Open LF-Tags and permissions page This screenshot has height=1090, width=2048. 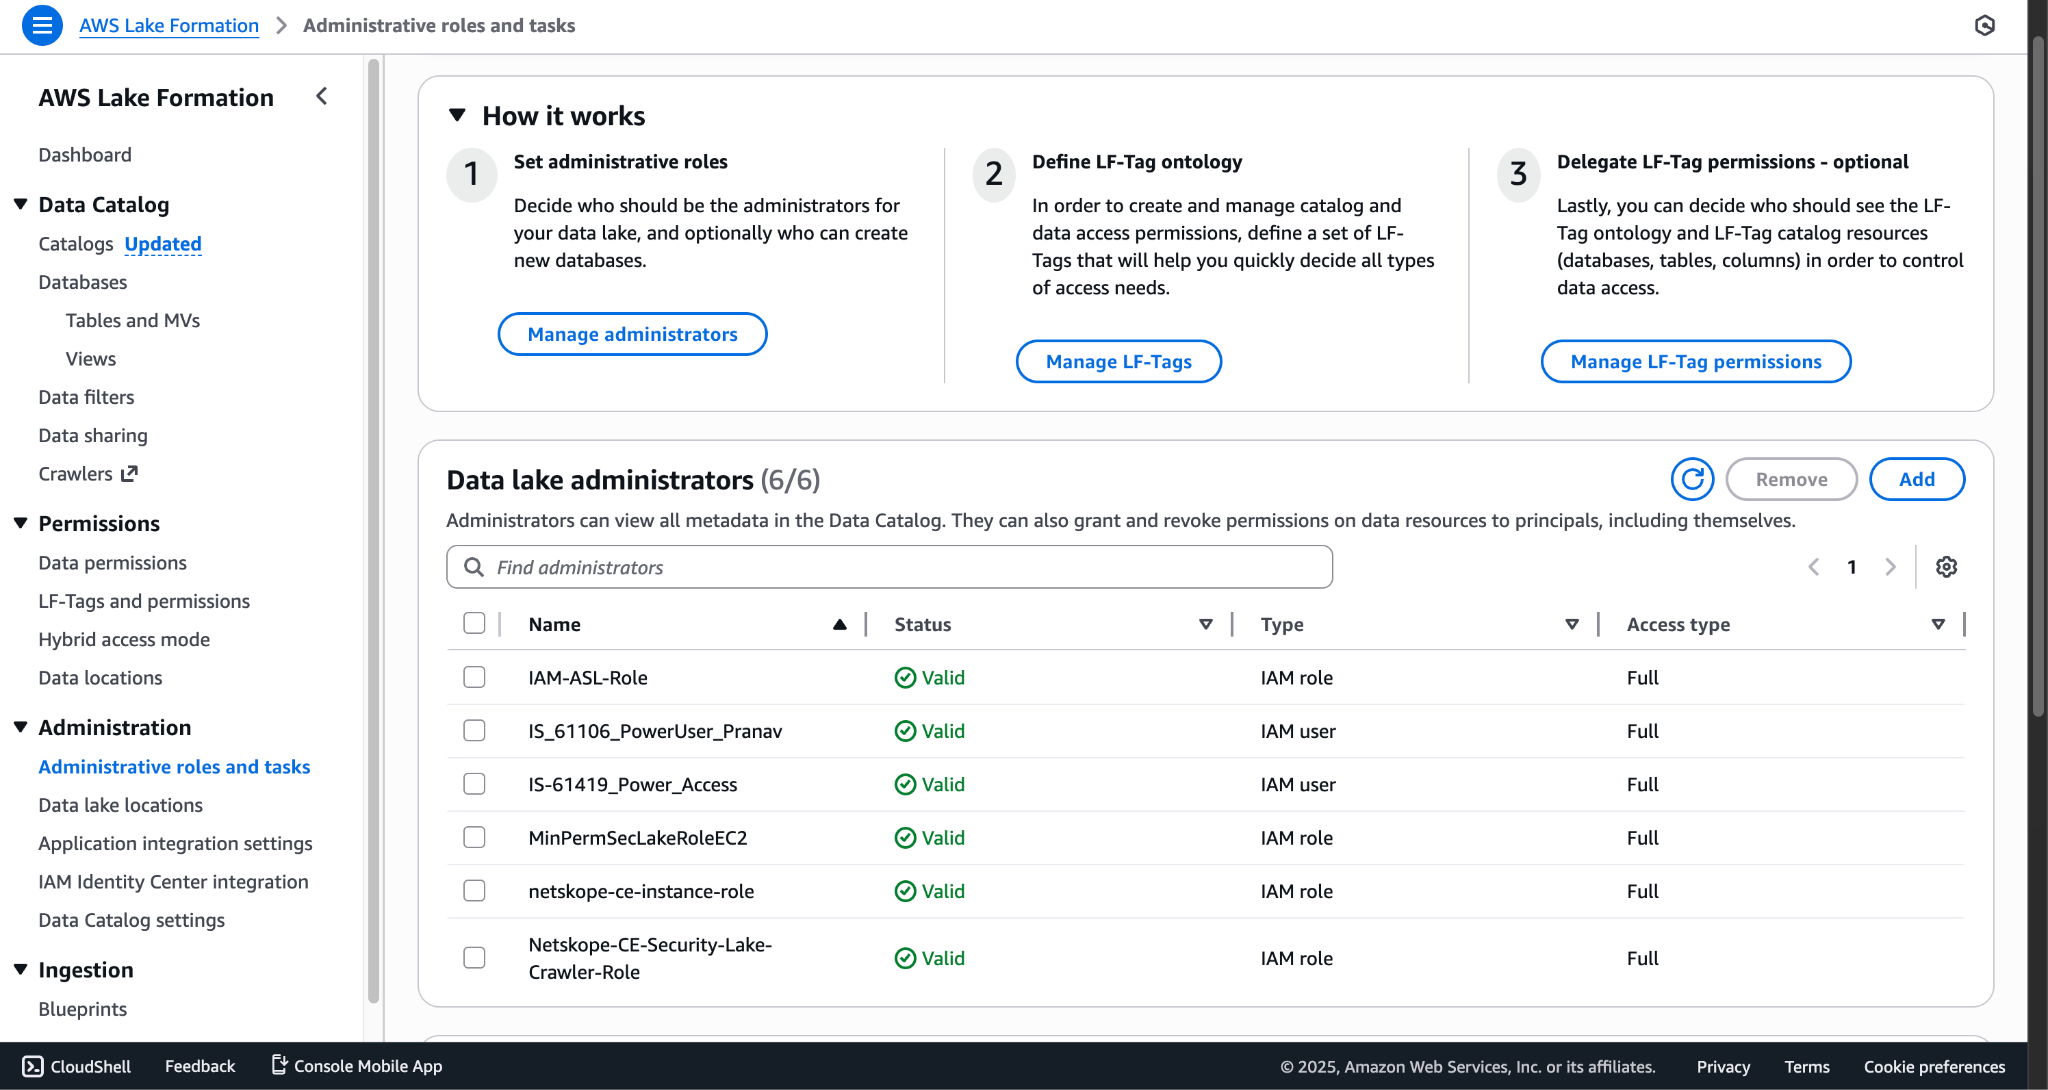coord(144,601)
